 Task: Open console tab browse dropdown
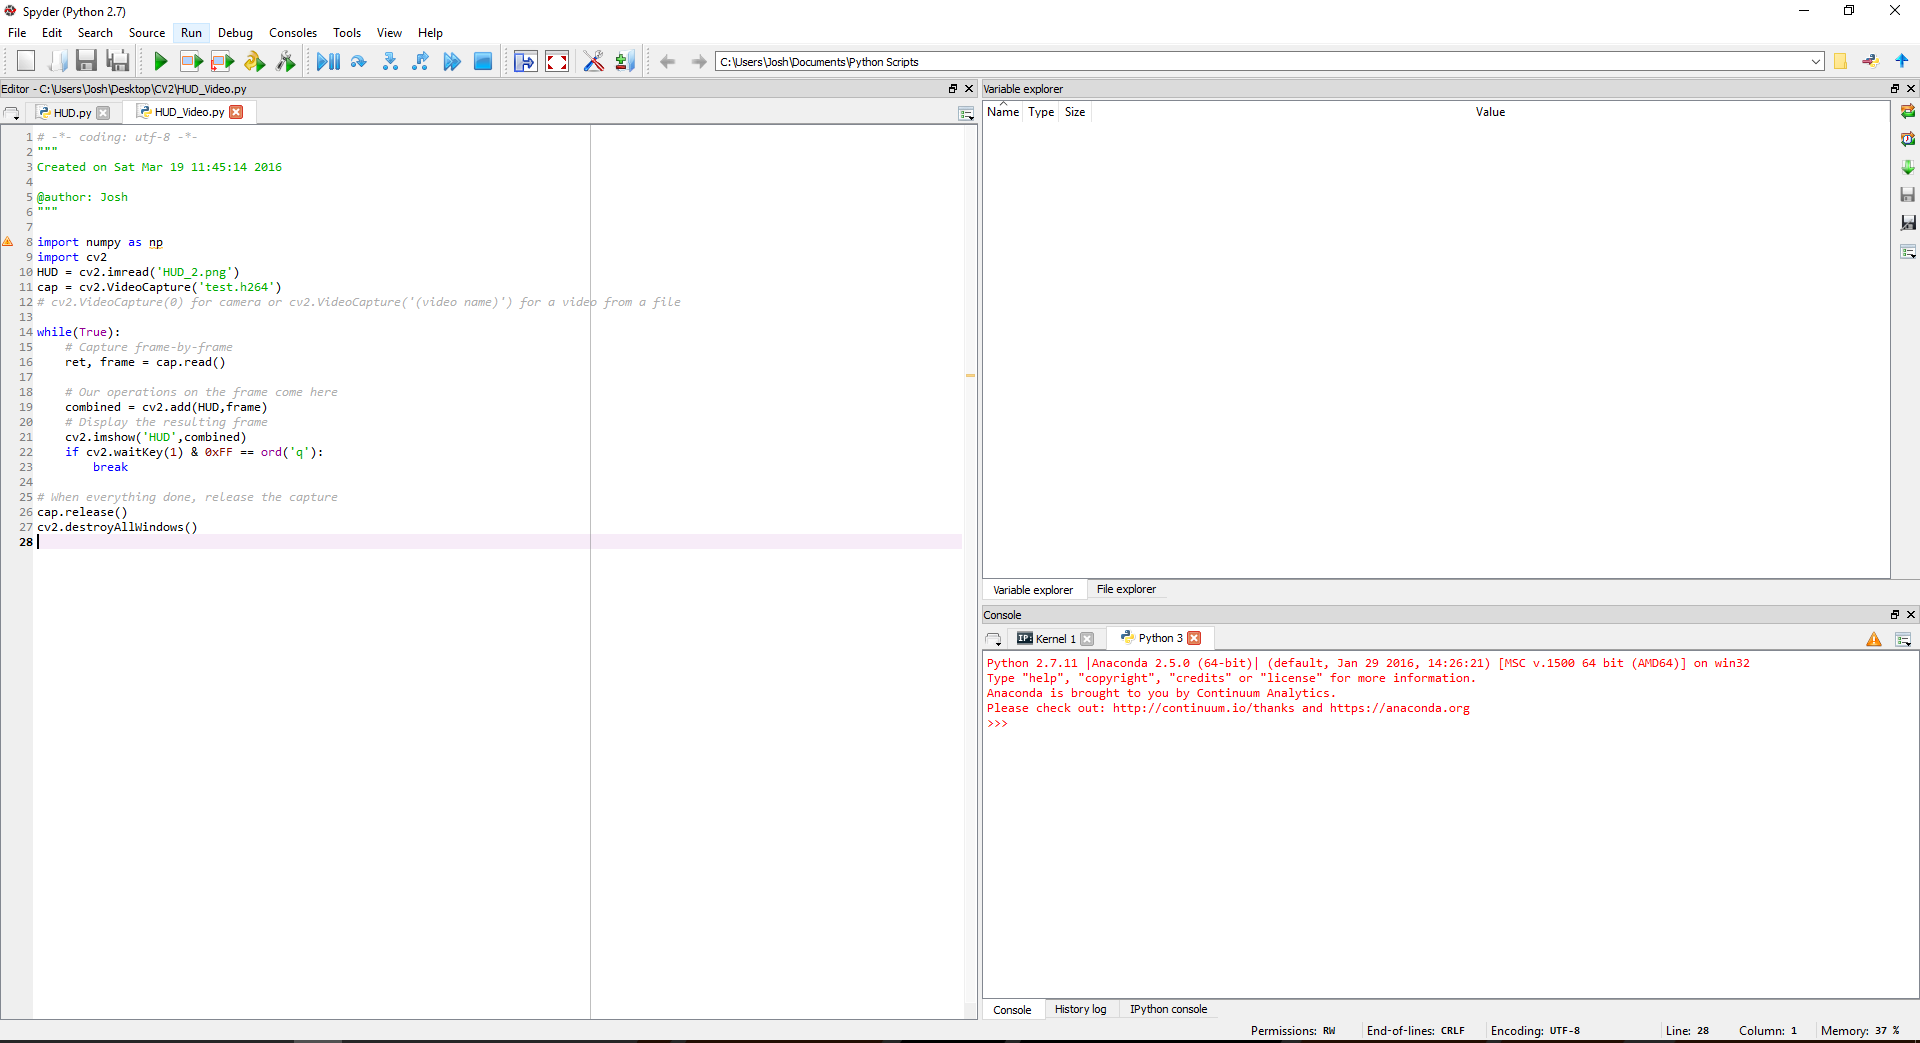993,640
